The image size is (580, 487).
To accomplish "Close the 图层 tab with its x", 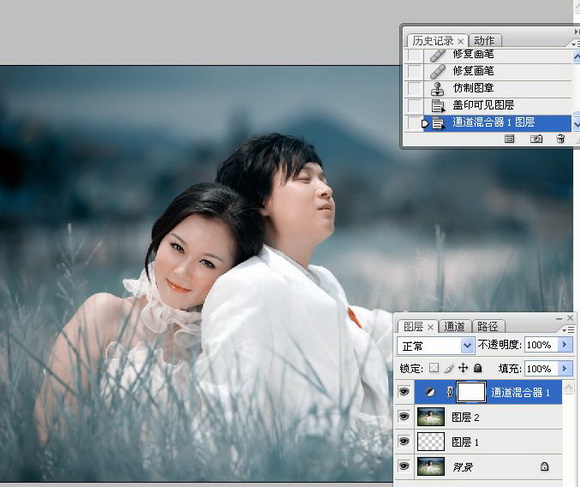I will click(x=430, y=328).
